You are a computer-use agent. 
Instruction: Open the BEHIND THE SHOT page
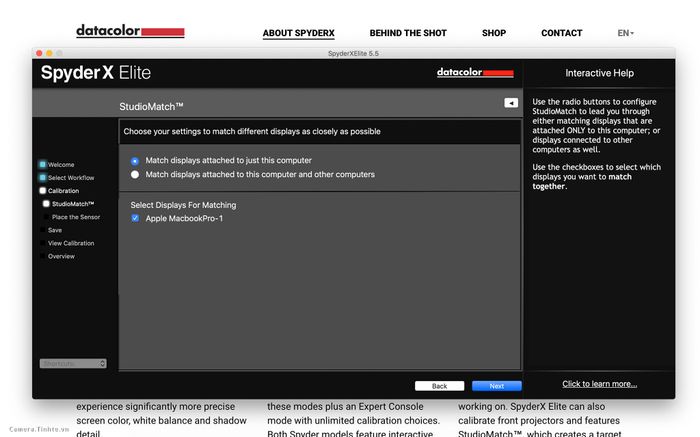click(x=408, y=33)
